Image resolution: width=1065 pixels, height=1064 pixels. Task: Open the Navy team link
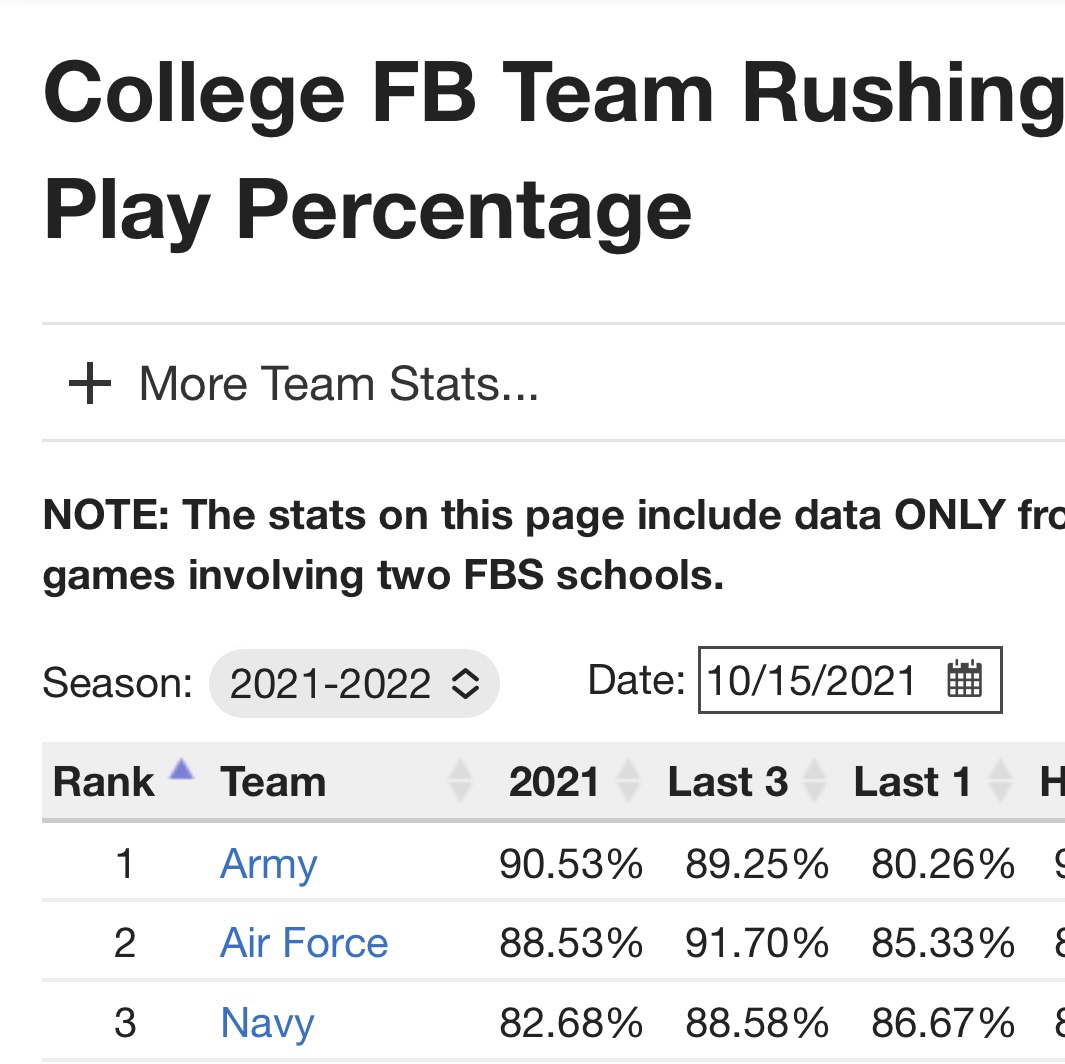point(268,1023)
